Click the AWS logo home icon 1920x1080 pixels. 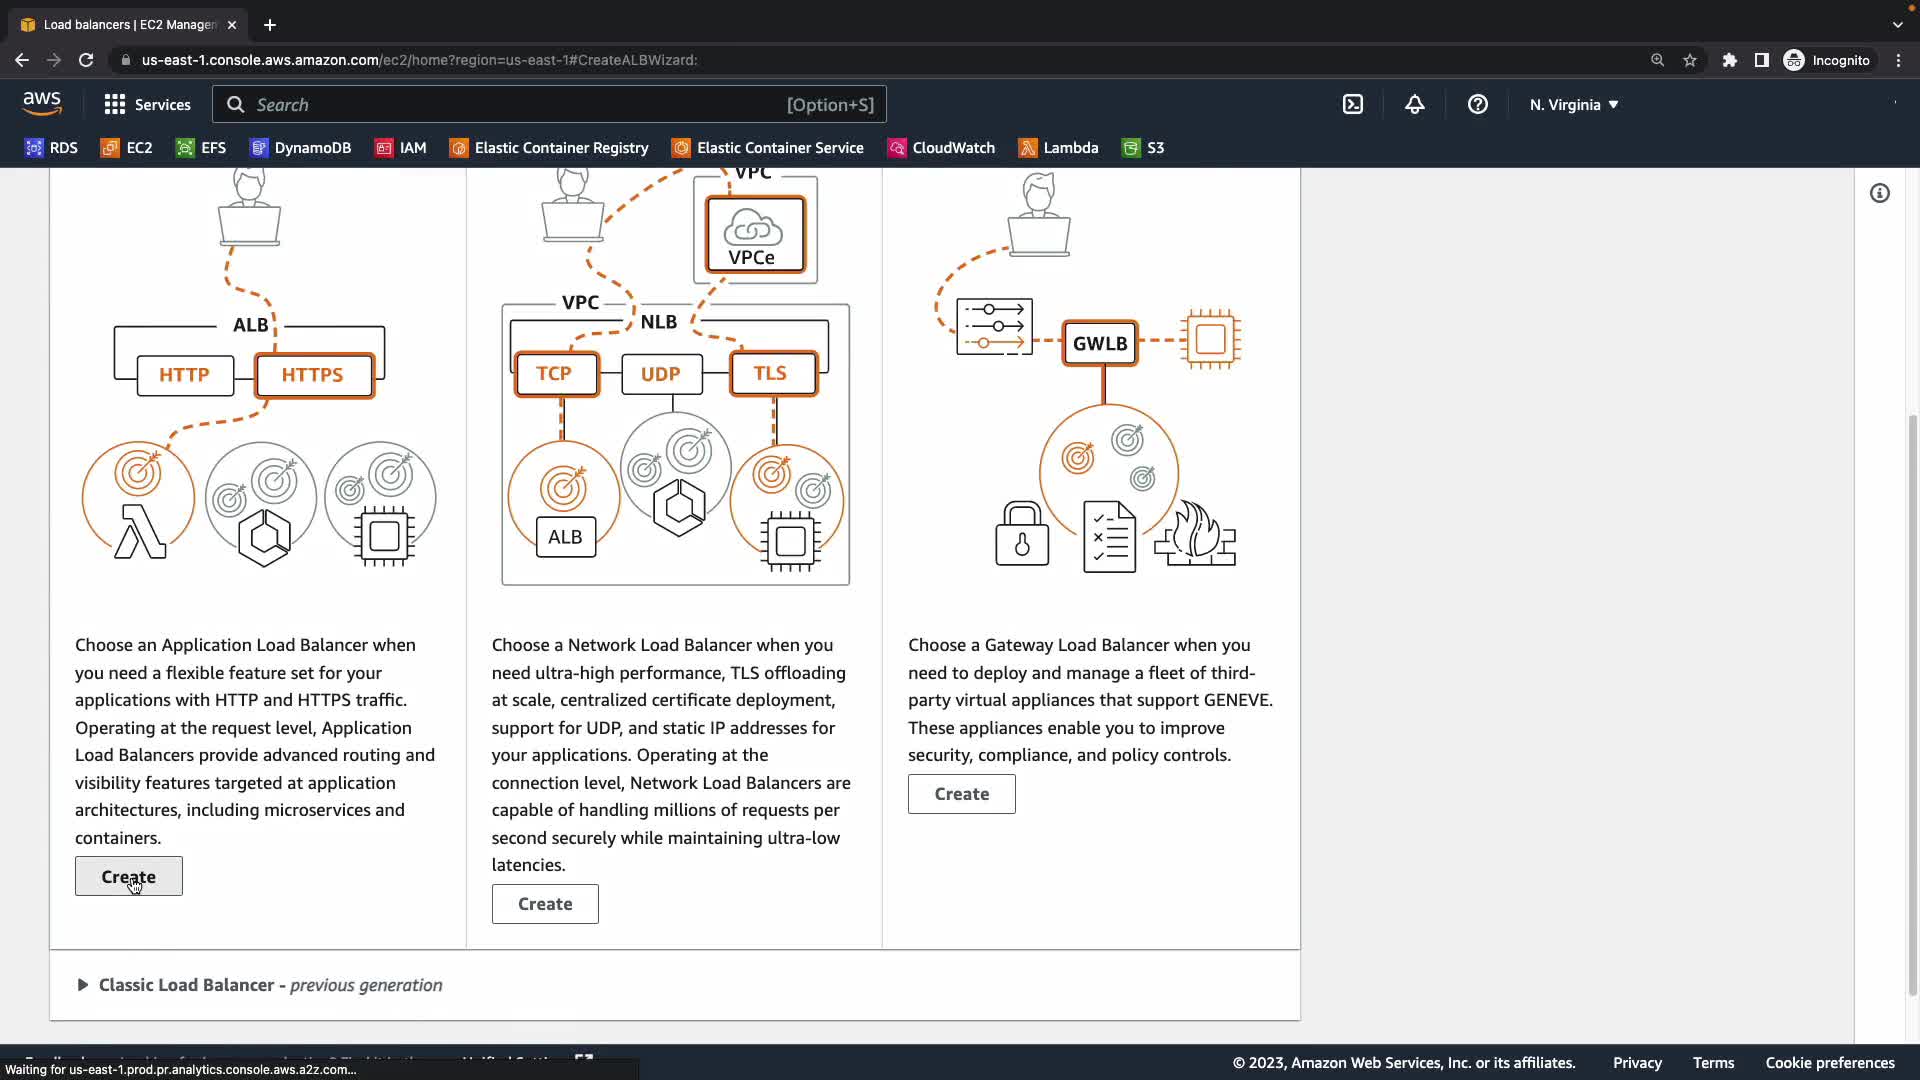[42, 103]
